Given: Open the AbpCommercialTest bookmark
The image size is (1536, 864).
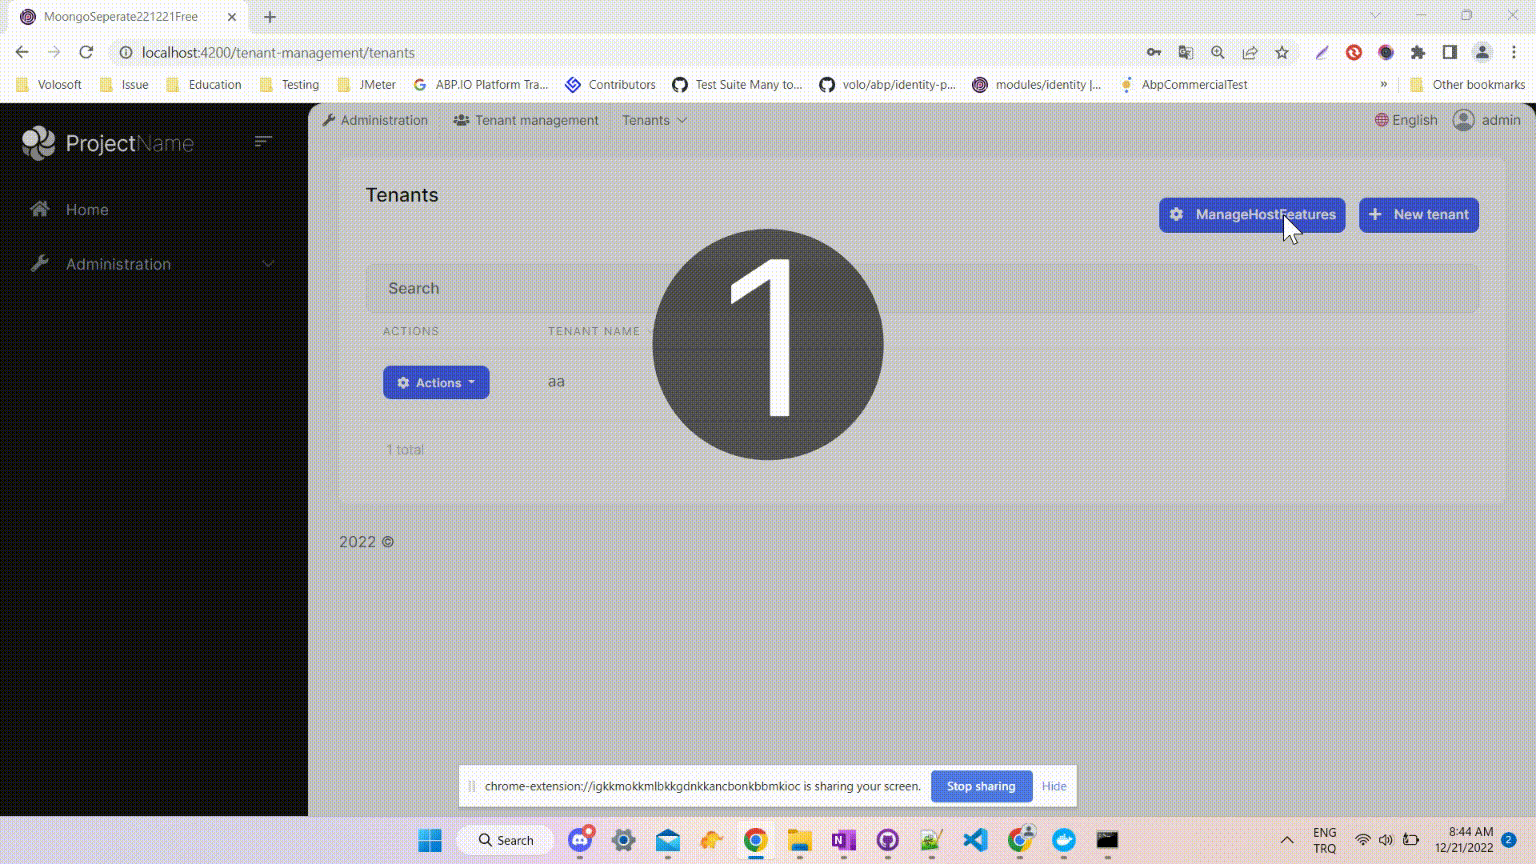Looking at the screenshot, I should click(1183, 85).
